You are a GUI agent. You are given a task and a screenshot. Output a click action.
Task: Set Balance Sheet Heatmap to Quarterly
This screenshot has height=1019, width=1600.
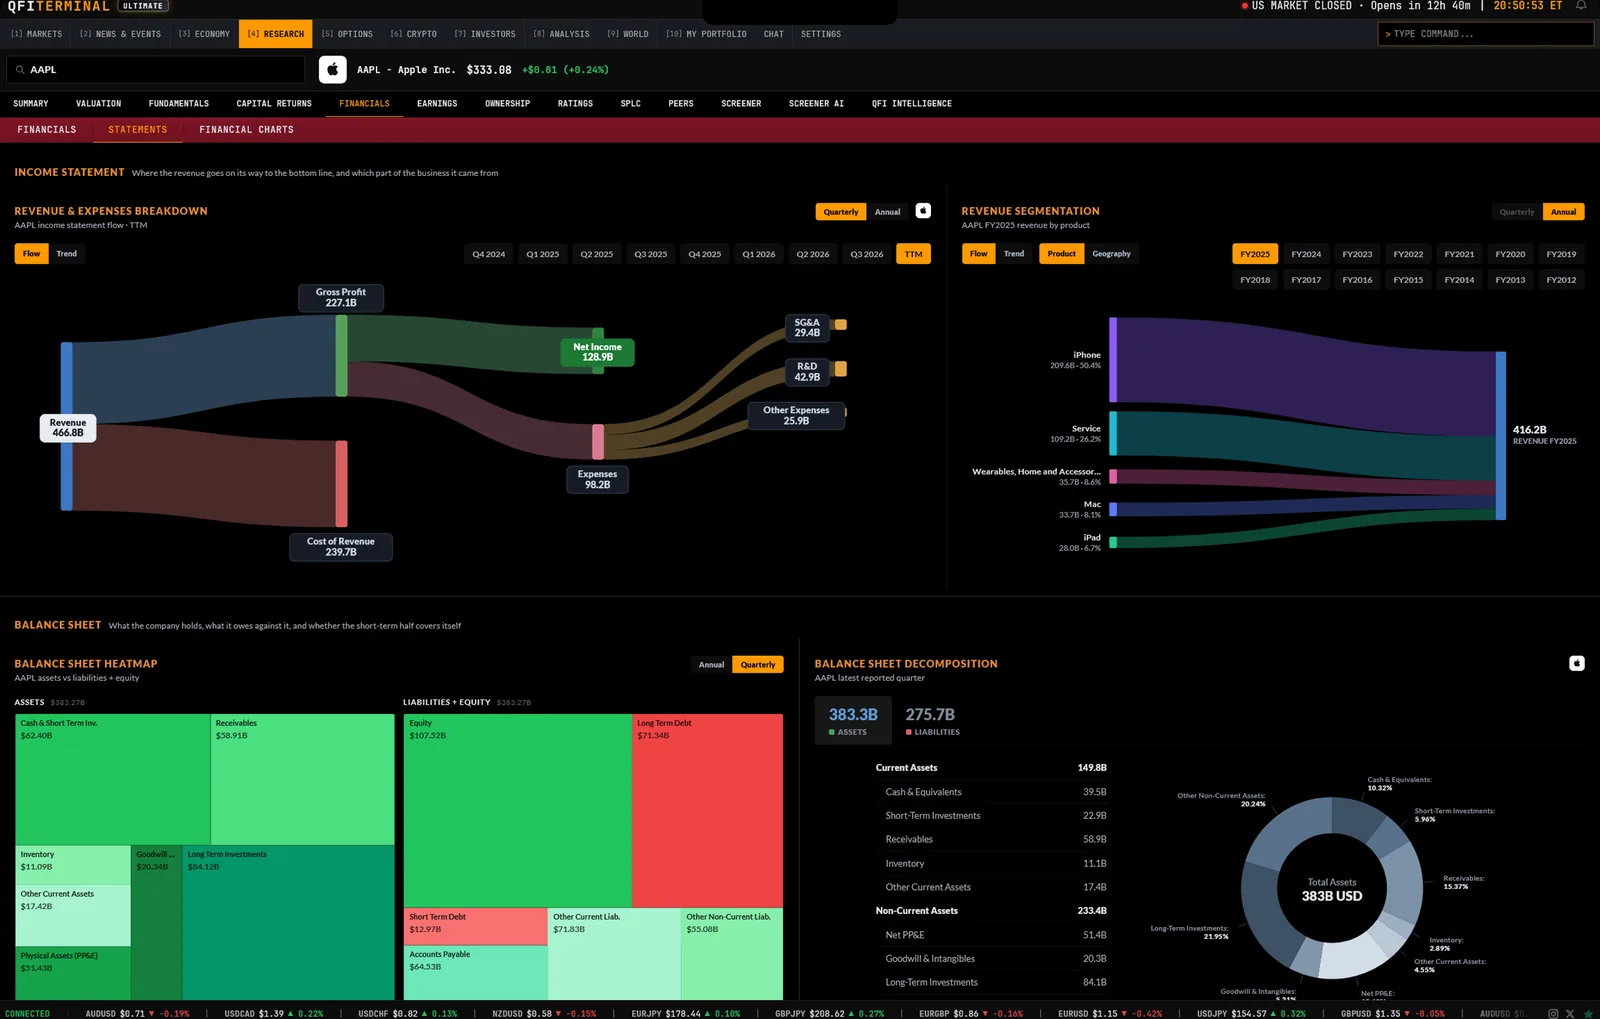pos(758,665)
